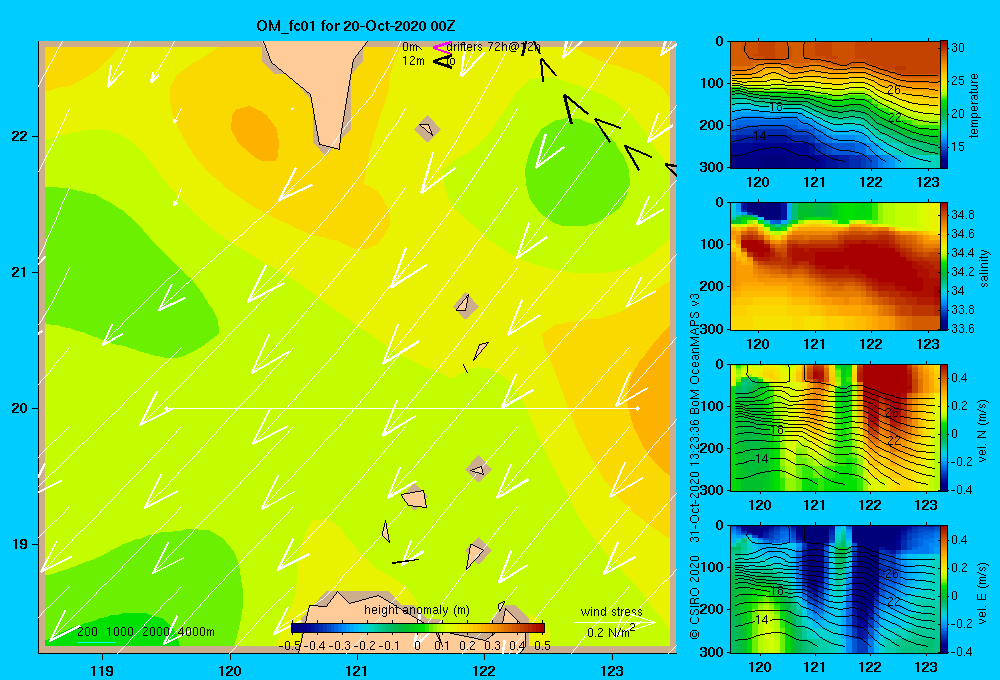1000x680 pixels.
Task: Click the '0.4' tick on vel. N color bar
Action: coord(959,378)
